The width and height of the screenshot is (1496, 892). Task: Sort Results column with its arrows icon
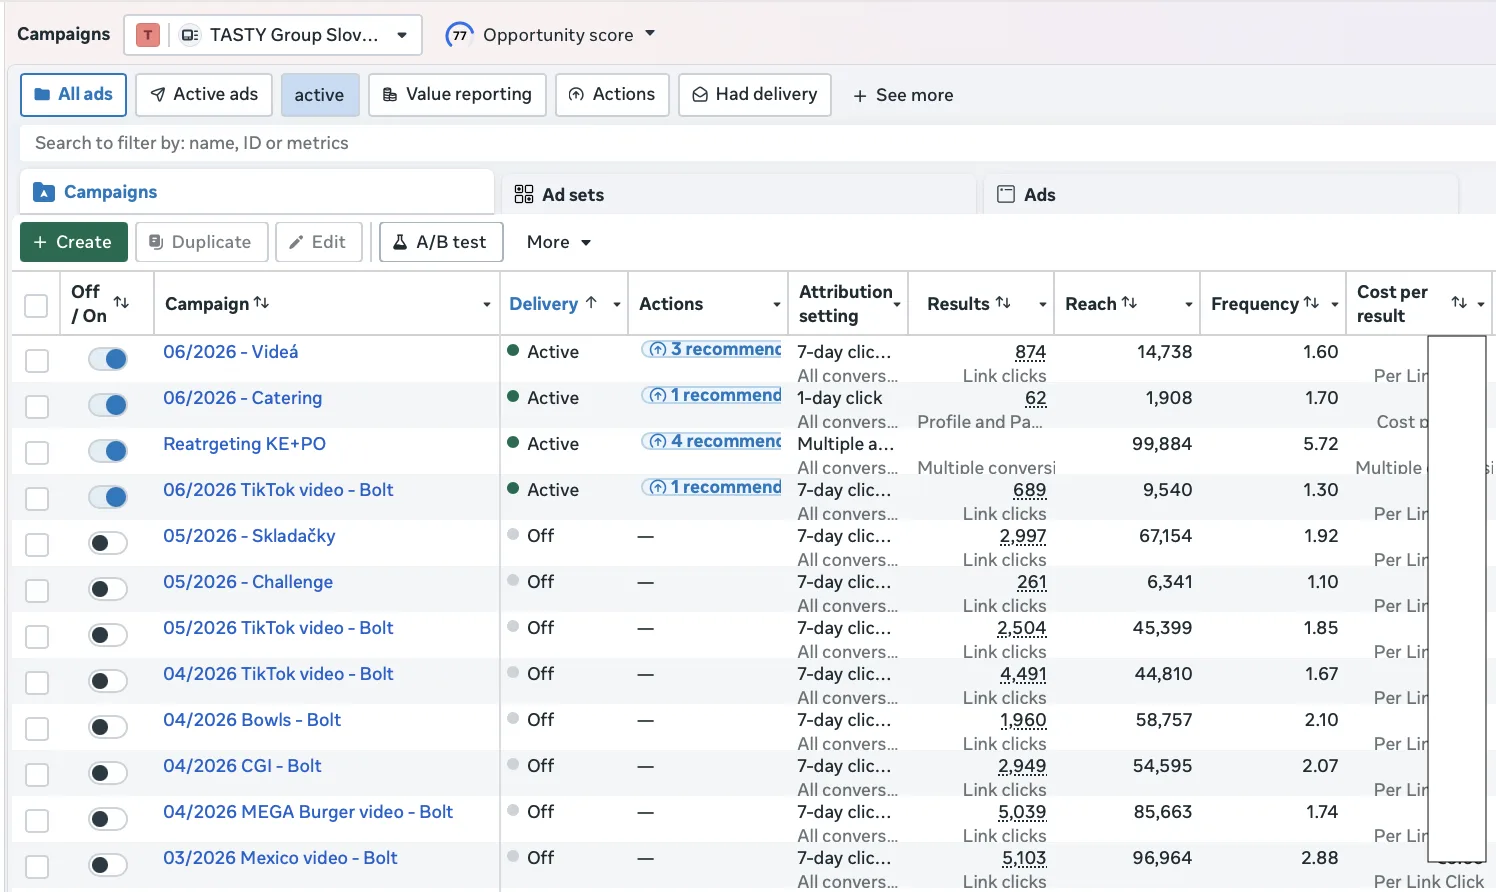click(x=1003, y=302)
